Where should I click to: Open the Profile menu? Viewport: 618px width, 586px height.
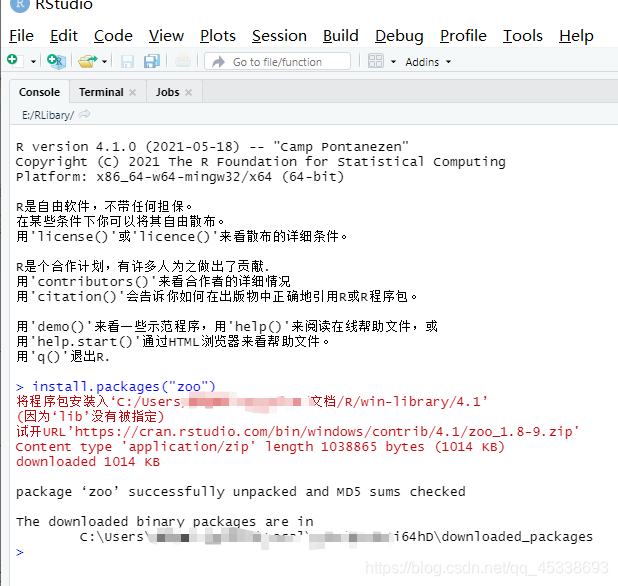463,36
